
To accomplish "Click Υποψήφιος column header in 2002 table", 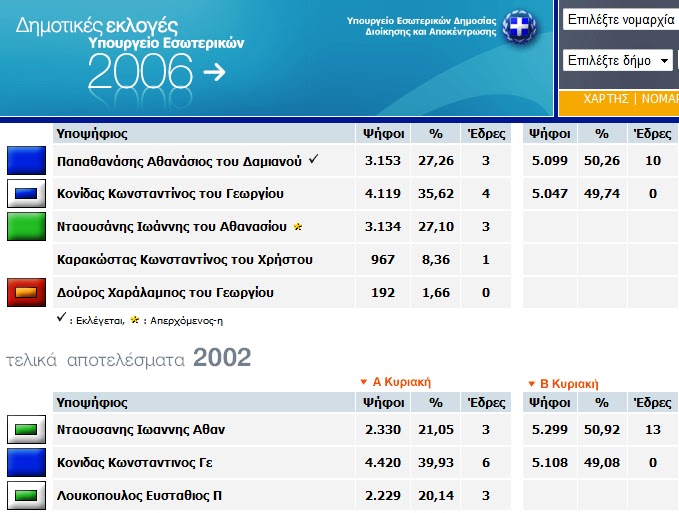I will coord(92,403).
